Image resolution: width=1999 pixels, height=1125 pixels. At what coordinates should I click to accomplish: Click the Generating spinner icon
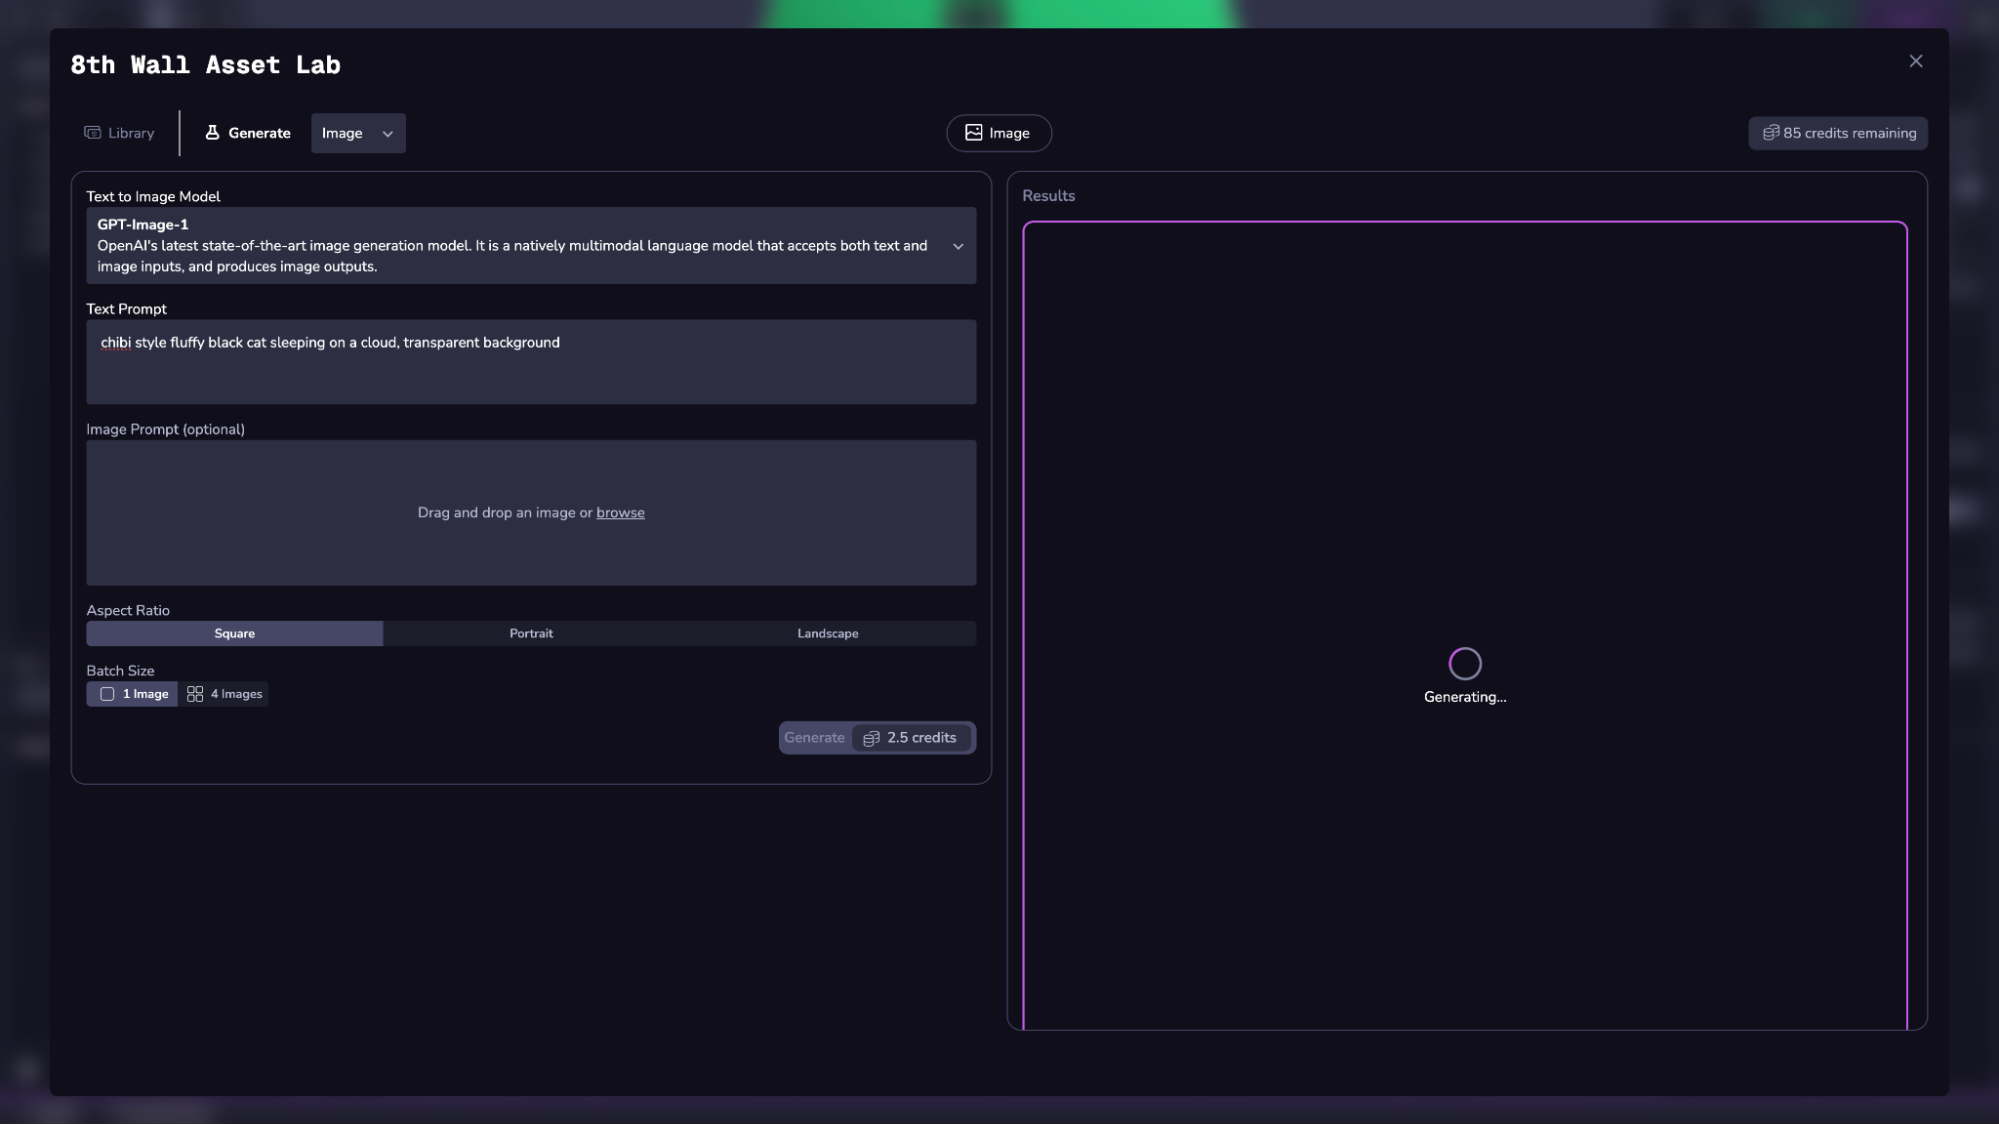1464,664
